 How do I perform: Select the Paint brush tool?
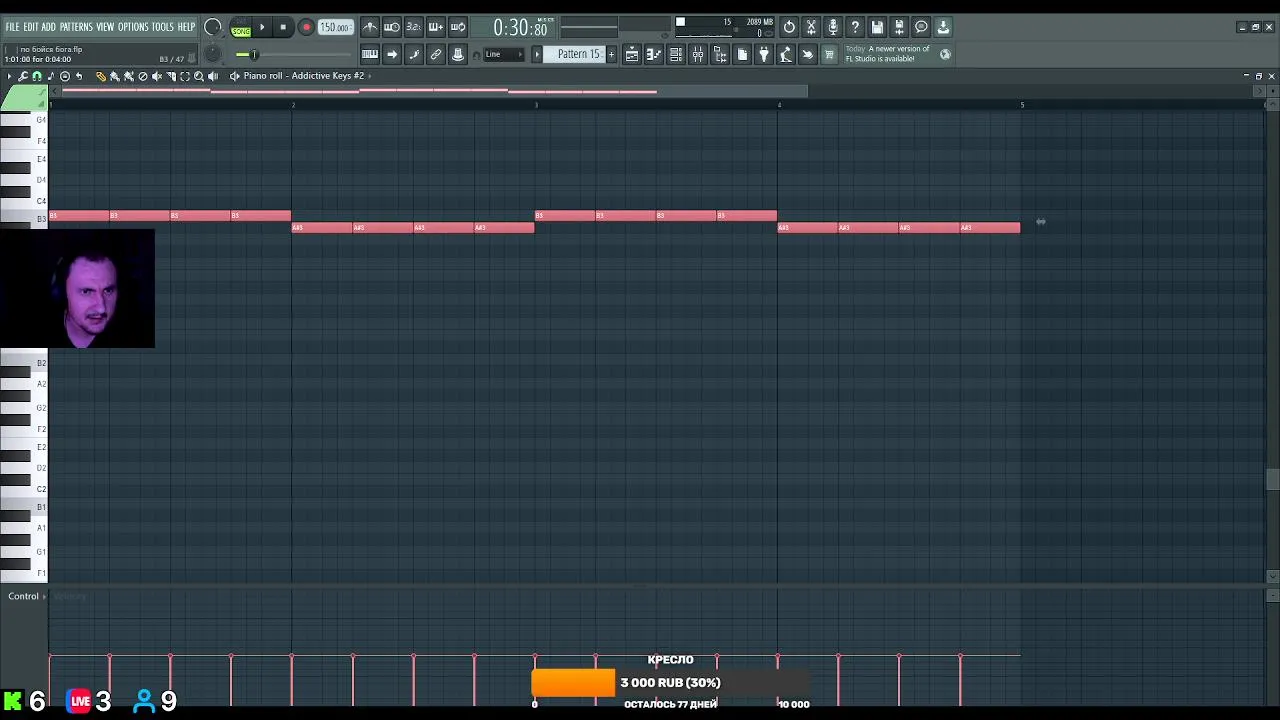click(x=114, y=76)
